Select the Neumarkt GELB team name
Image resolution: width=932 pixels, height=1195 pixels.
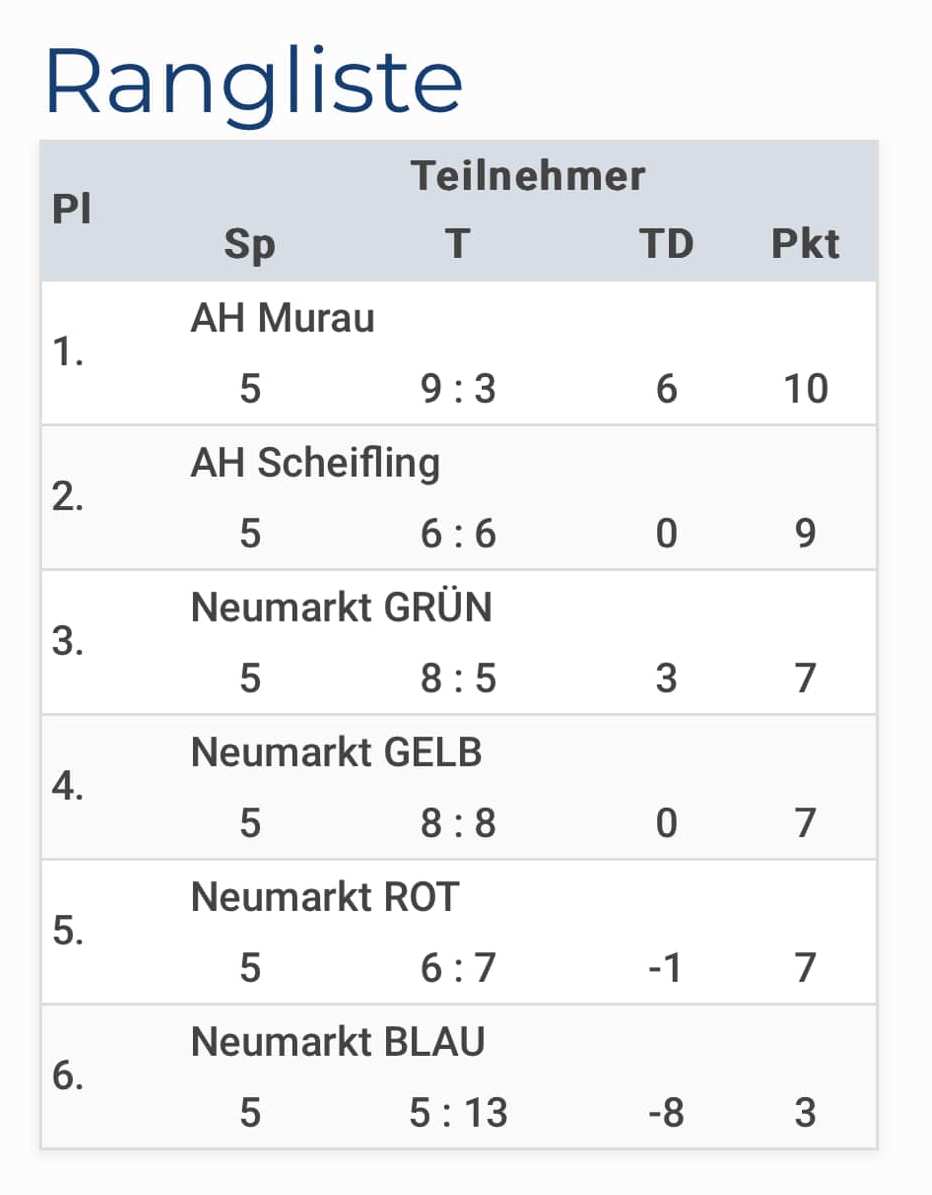click(336, 752)
